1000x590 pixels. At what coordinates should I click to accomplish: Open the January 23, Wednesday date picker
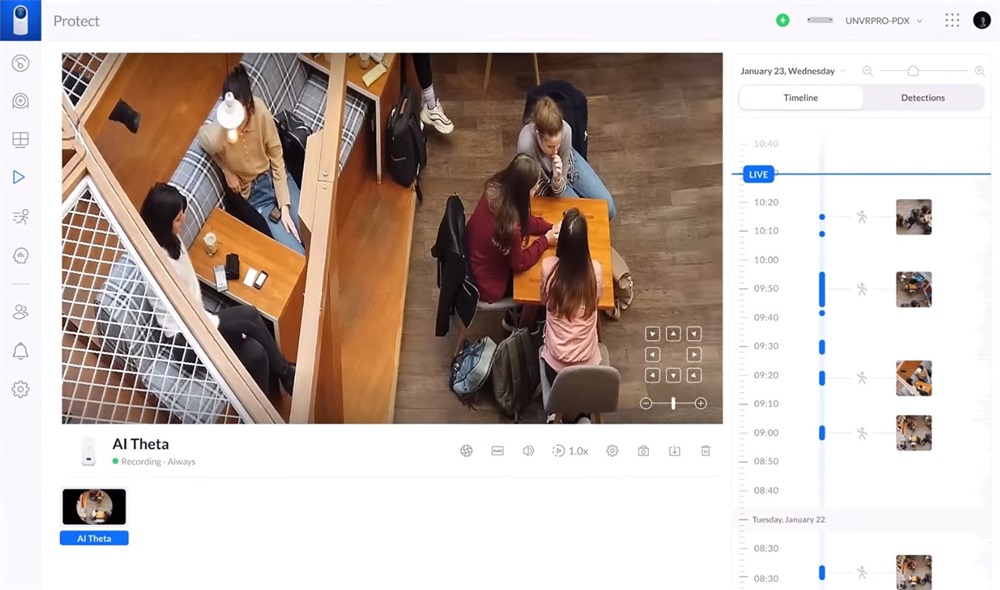point(793,71)
